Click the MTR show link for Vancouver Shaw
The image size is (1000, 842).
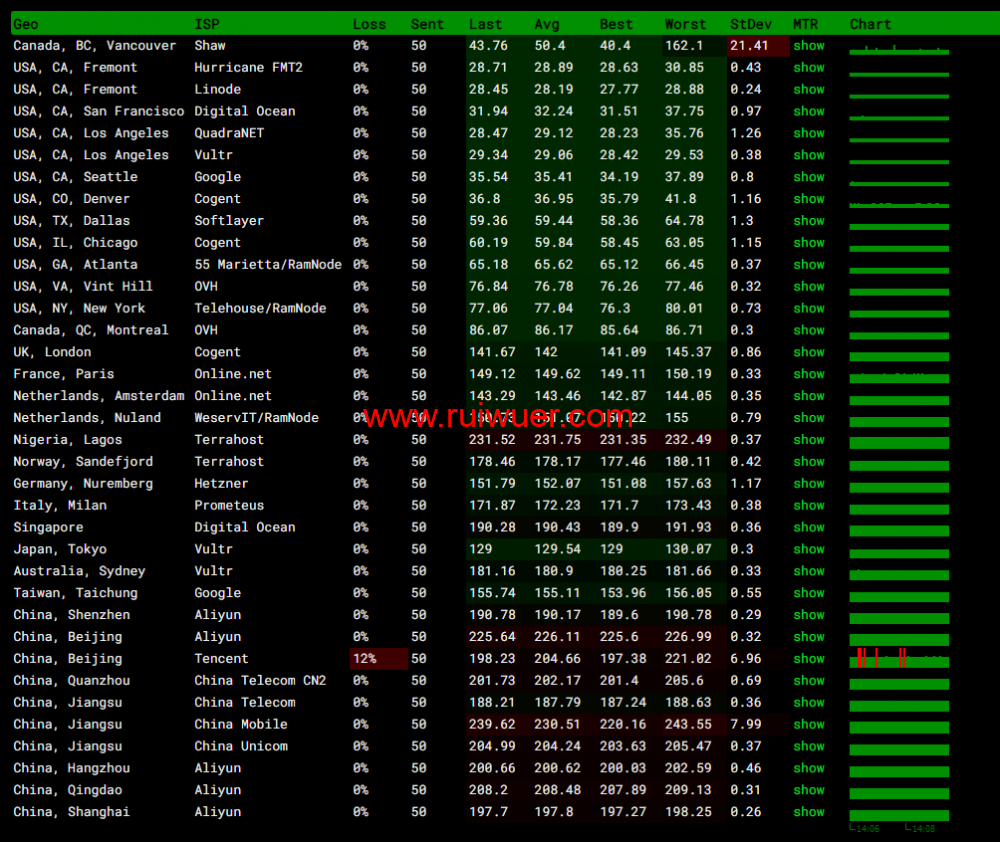[808, 46]
